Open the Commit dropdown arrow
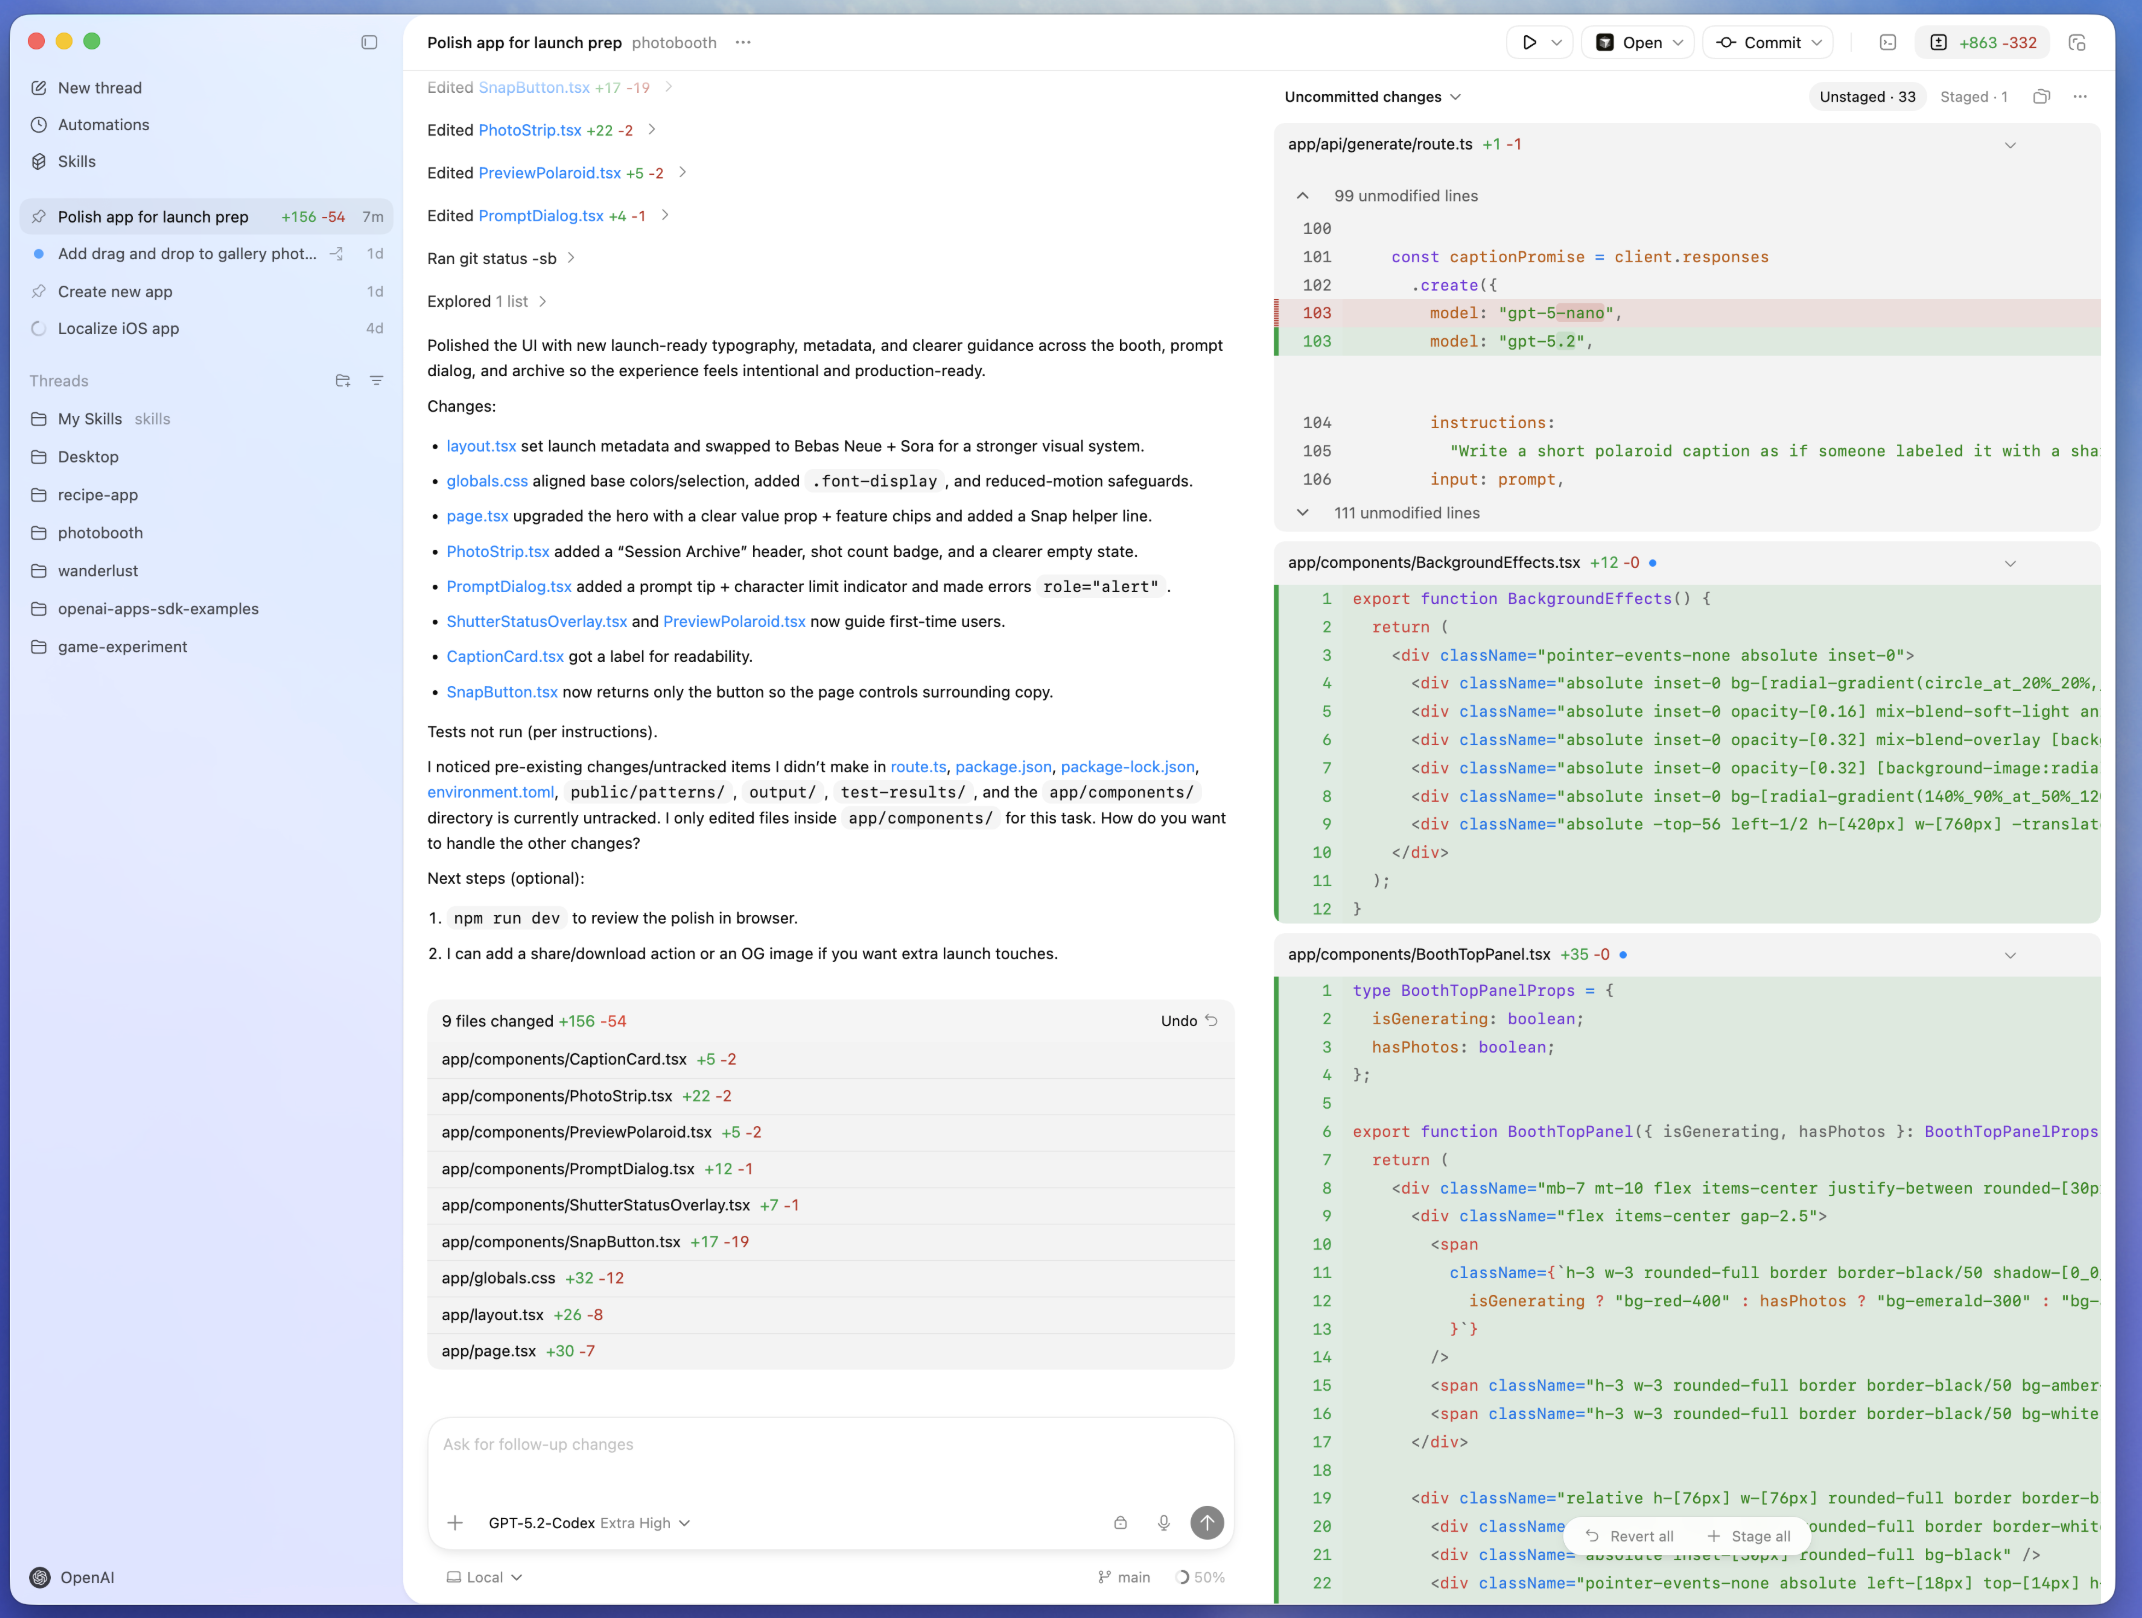Viewport: 2142px width, 1618px height. pos(1817,42)
